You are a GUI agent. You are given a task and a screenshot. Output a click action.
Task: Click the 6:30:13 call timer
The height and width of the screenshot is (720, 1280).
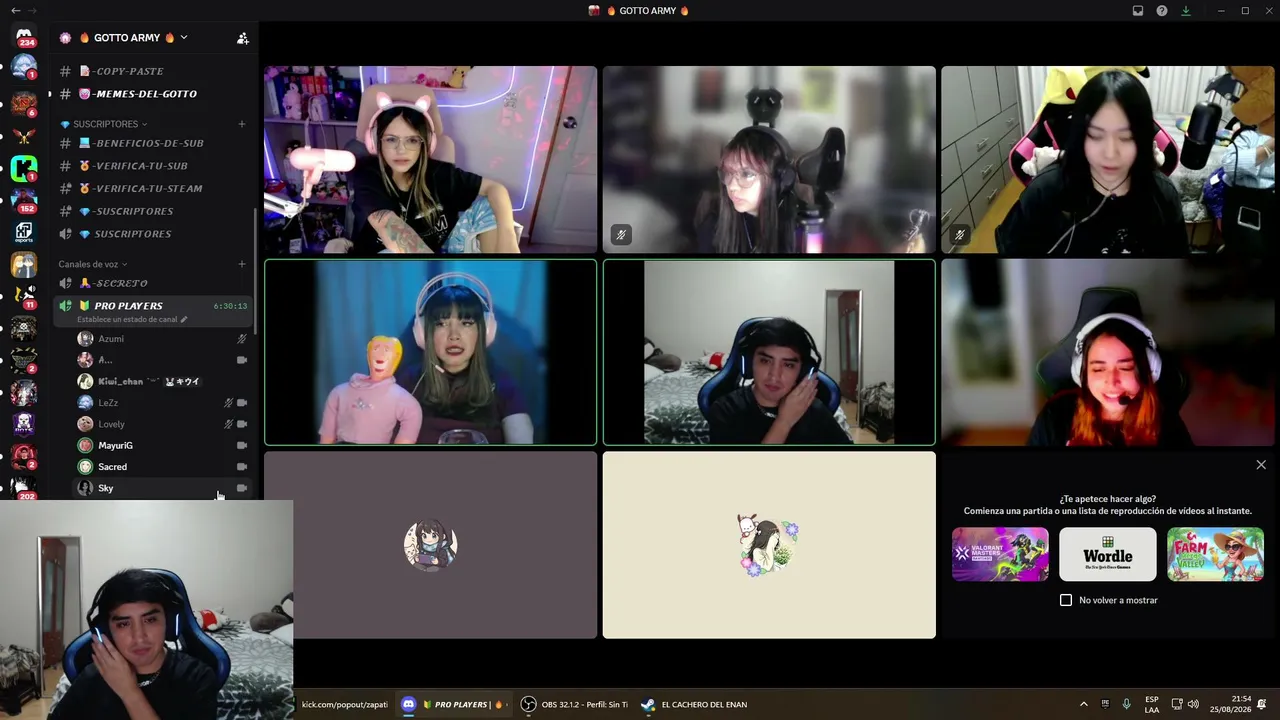tap(230, 306)
